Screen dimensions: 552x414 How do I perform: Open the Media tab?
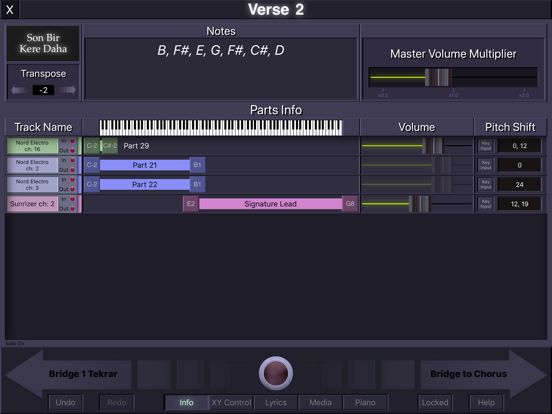click(320, 402)
